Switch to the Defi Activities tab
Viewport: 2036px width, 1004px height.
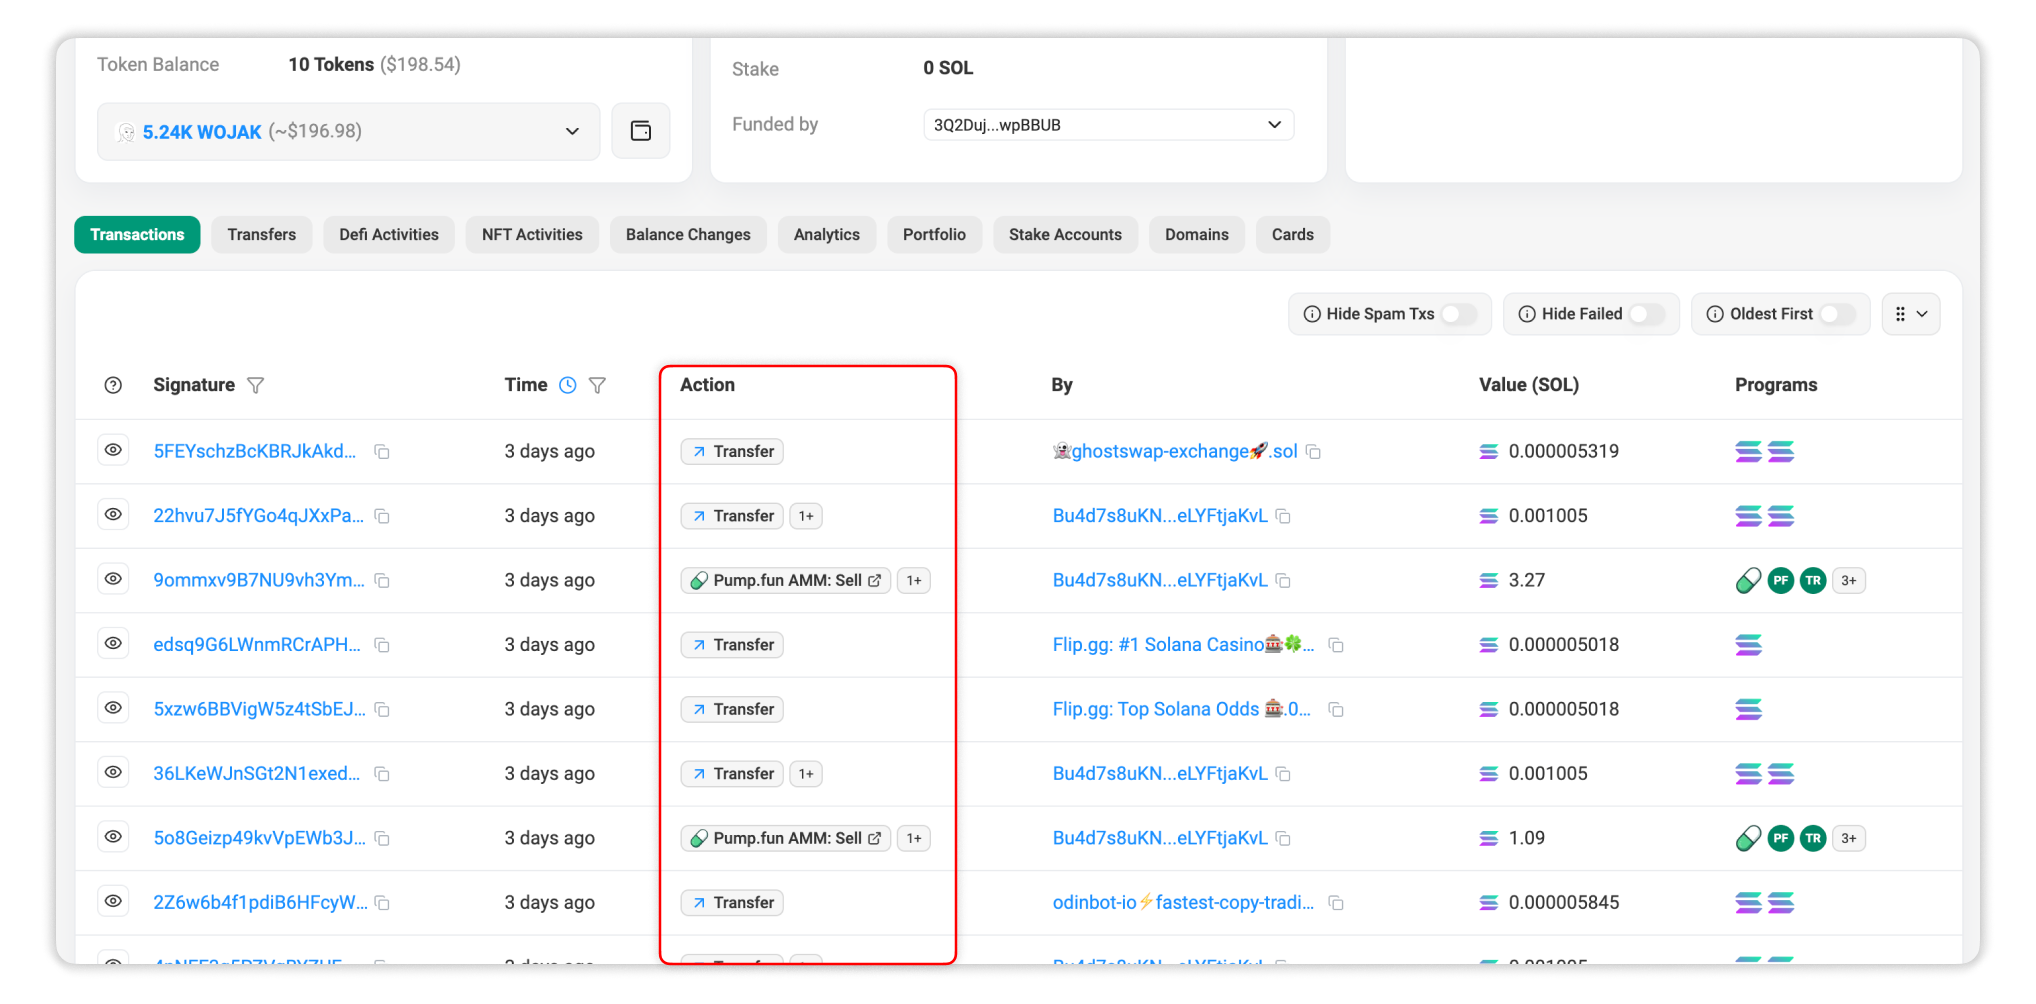[389, 234]
